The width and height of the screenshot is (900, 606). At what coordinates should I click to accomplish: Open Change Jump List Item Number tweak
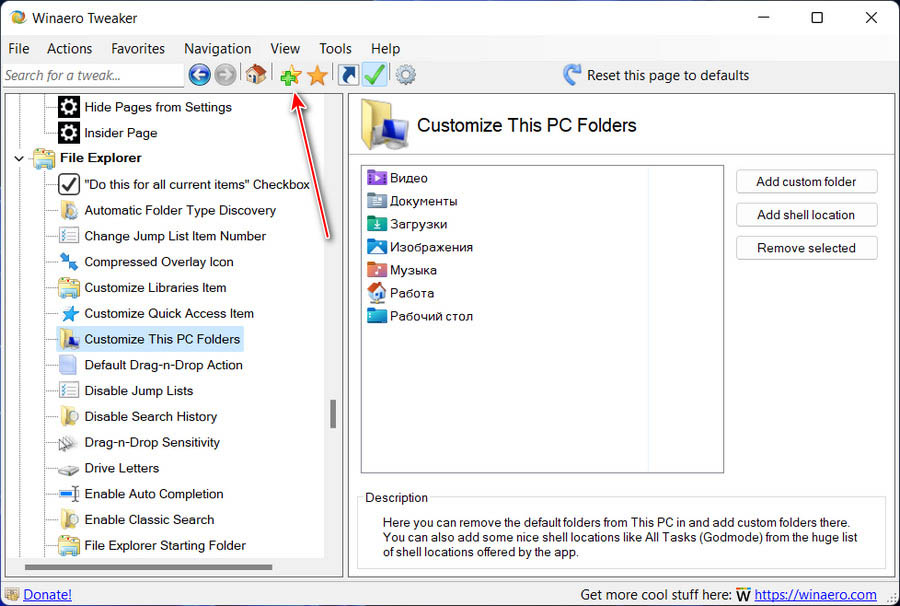[175, 236]
